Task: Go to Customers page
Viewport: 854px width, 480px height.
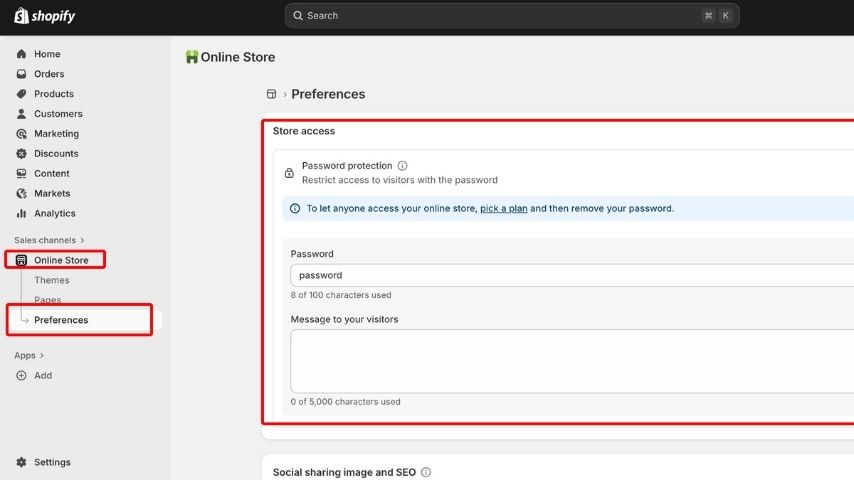Action: (x=58, y=114)
